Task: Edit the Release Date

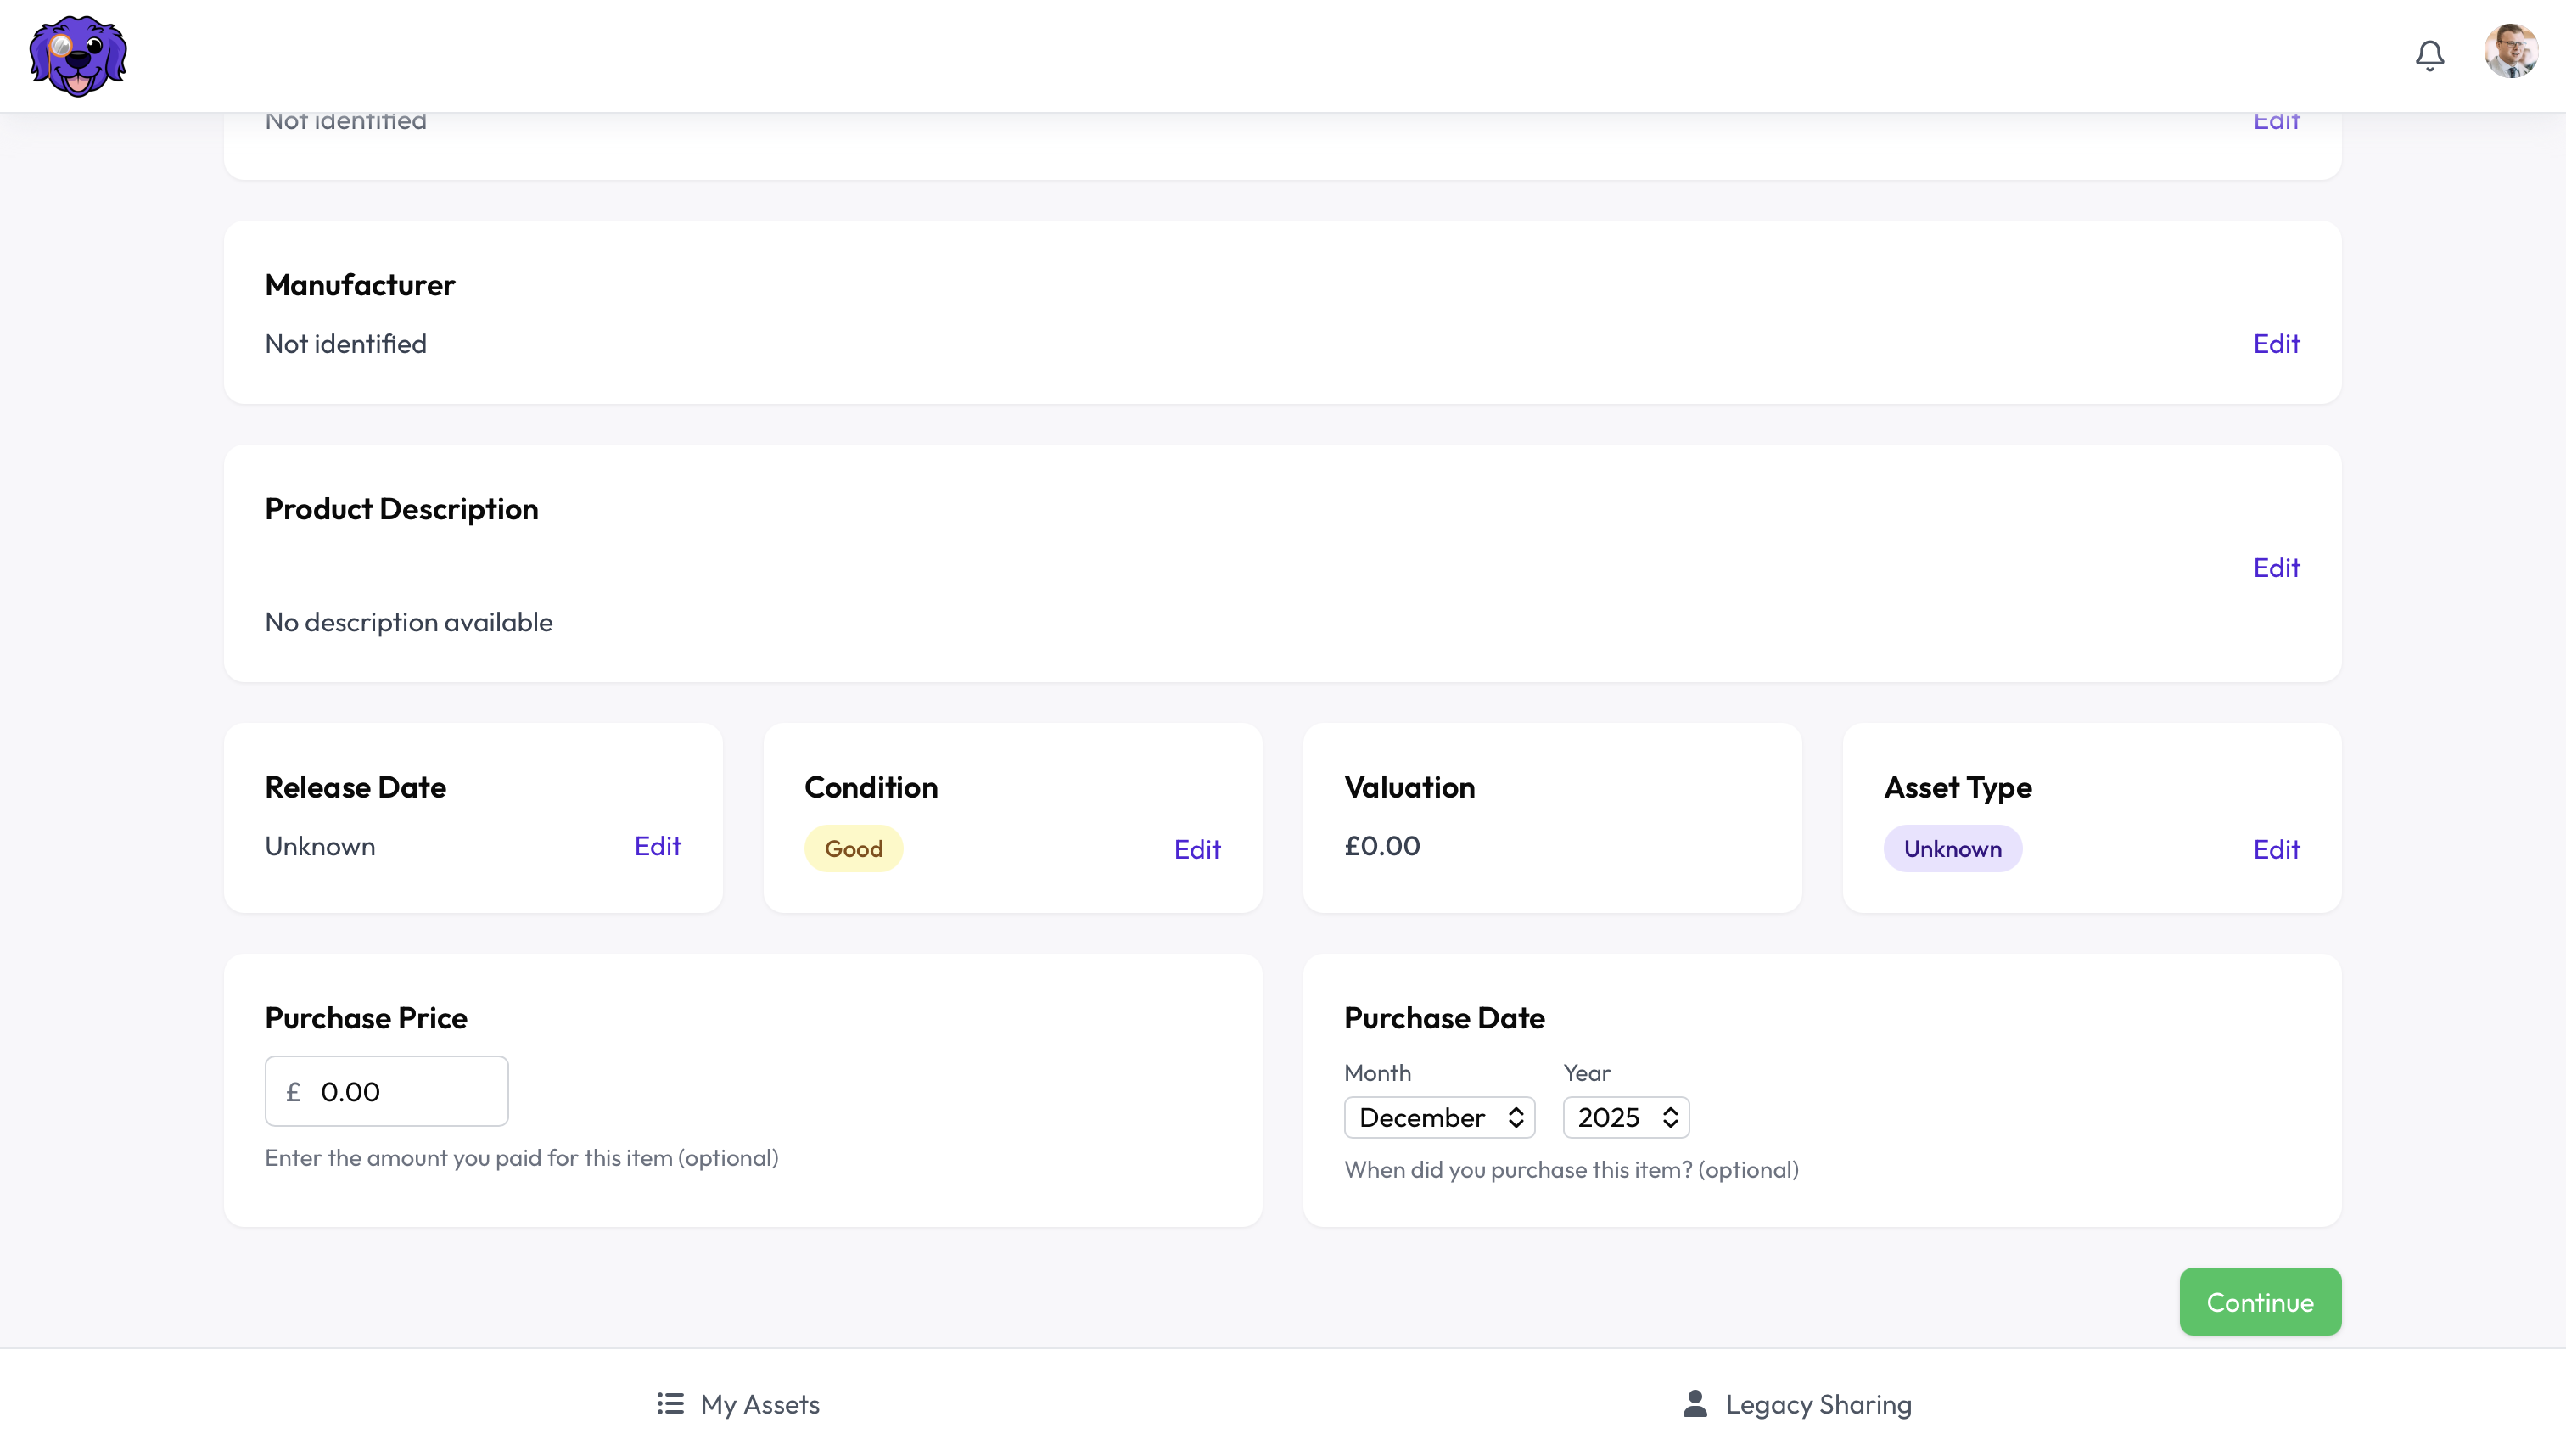Action: click(657, 845)
